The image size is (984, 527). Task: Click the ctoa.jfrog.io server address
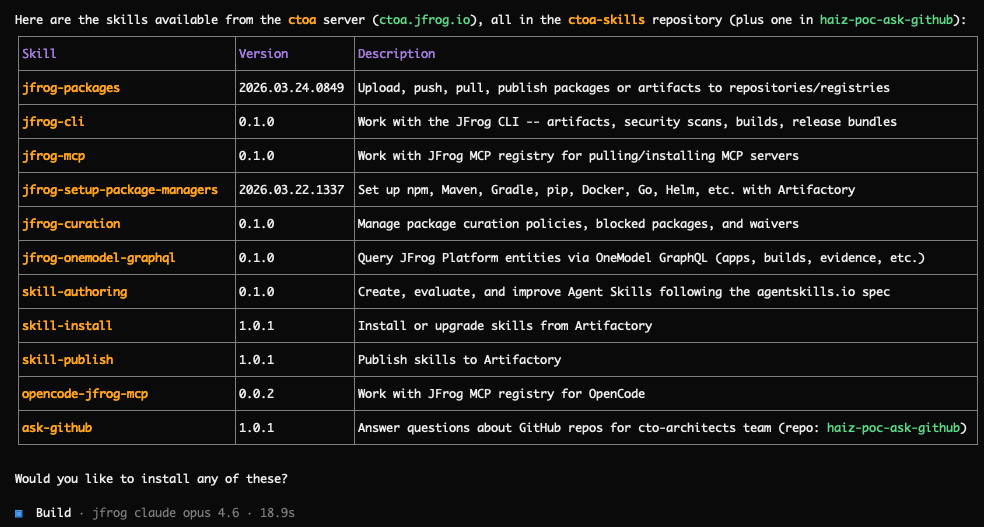(x=425, y=19)
